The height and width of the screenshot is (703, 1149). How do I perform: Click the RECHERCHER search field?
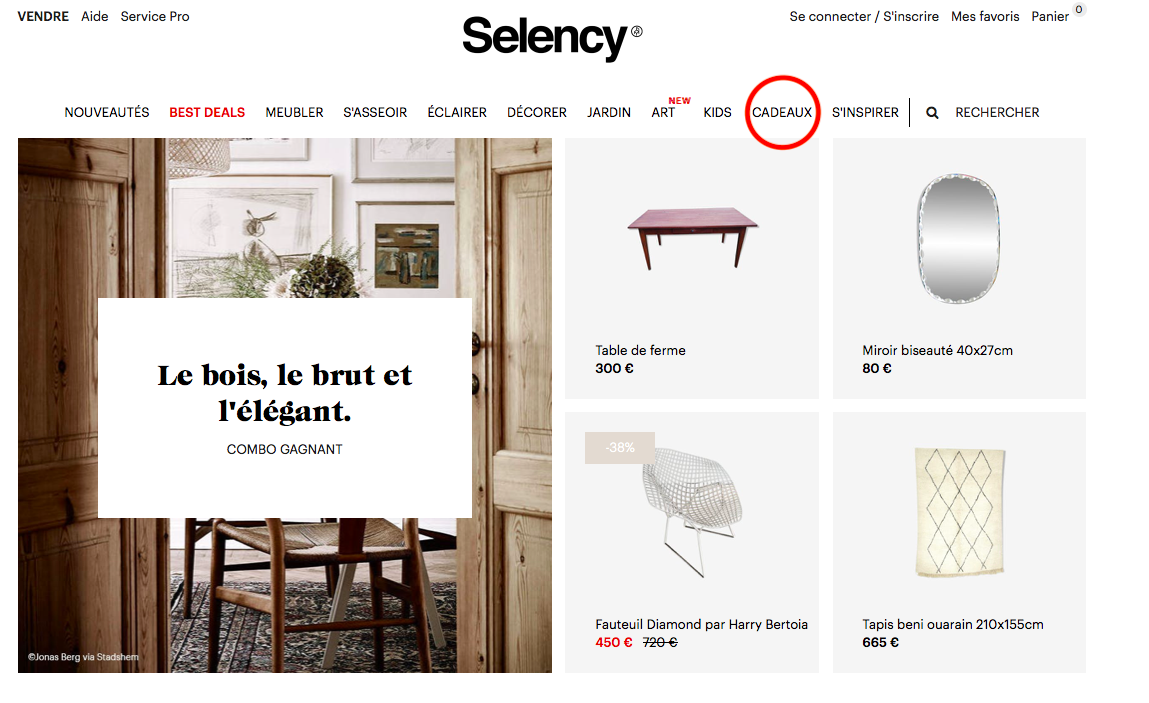click(x=997, y=112)
